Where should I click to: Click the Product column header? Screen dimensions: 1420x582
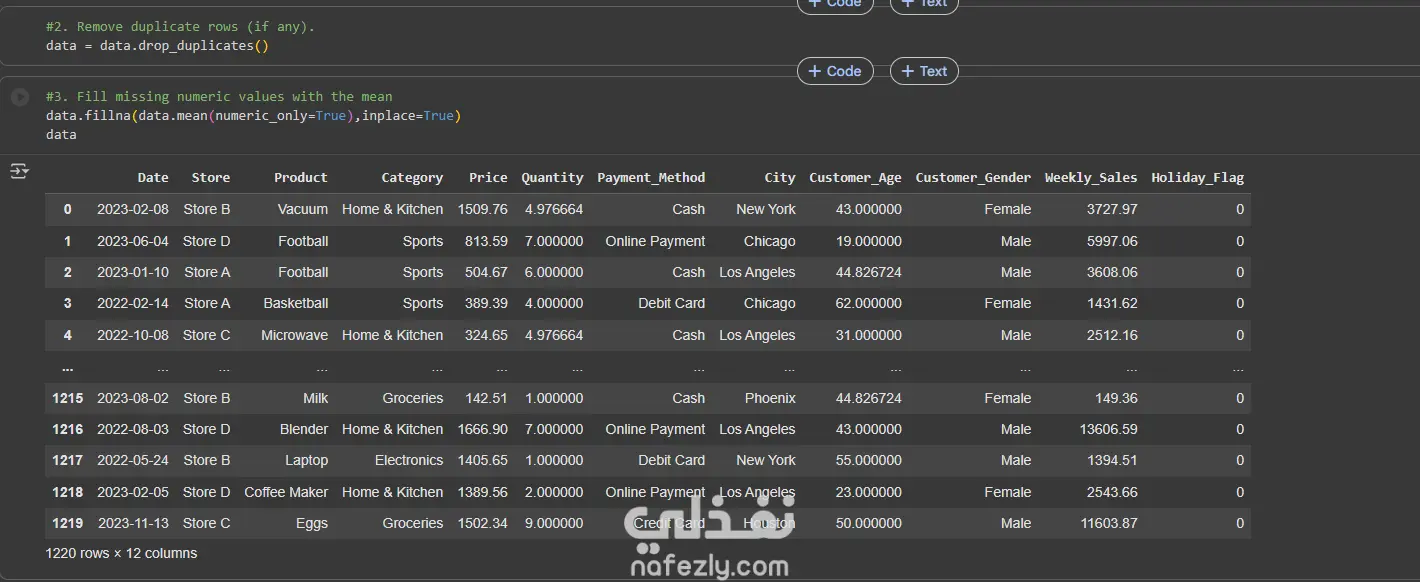tap(301, 178)
